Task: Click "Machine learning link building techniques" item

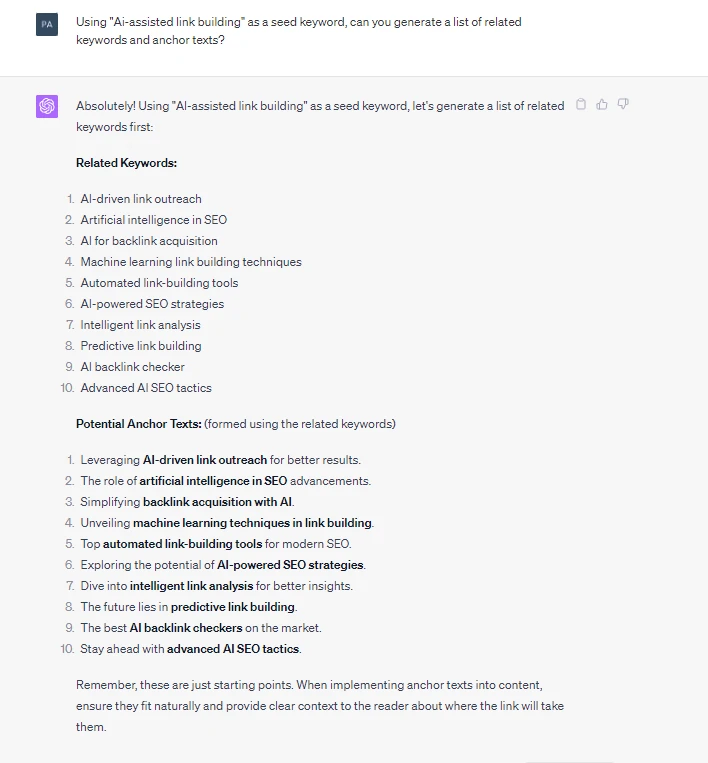Action: (x=191, y=262)
